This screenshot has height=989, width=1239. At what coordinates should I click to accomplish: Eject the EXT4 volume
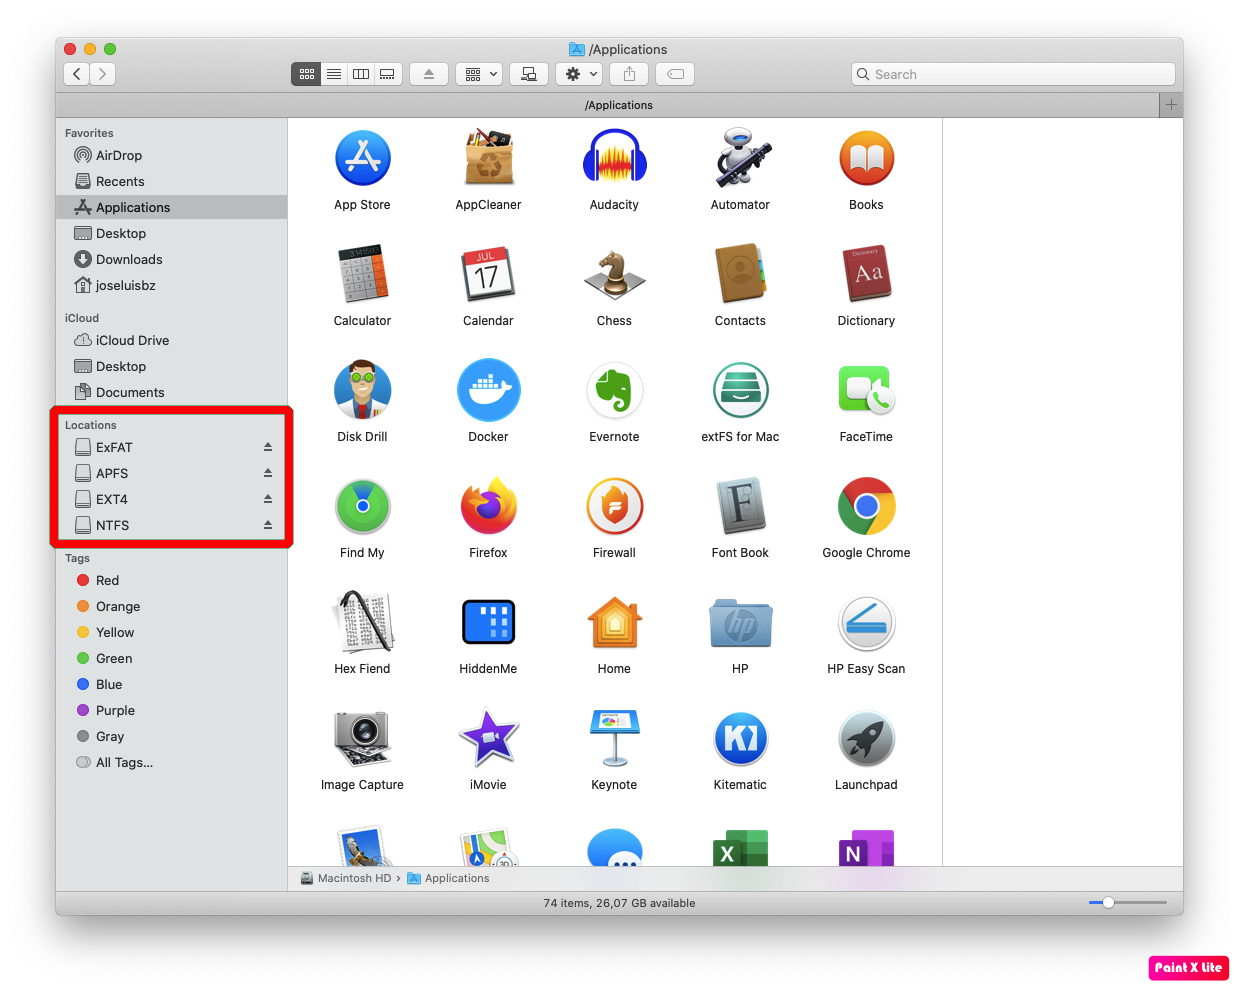click(x=268, y=499)
